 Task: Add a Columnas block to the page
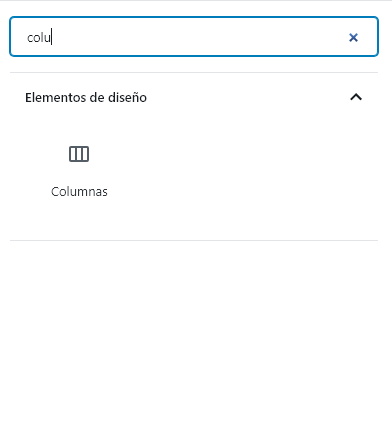click(x=79, y=171)
